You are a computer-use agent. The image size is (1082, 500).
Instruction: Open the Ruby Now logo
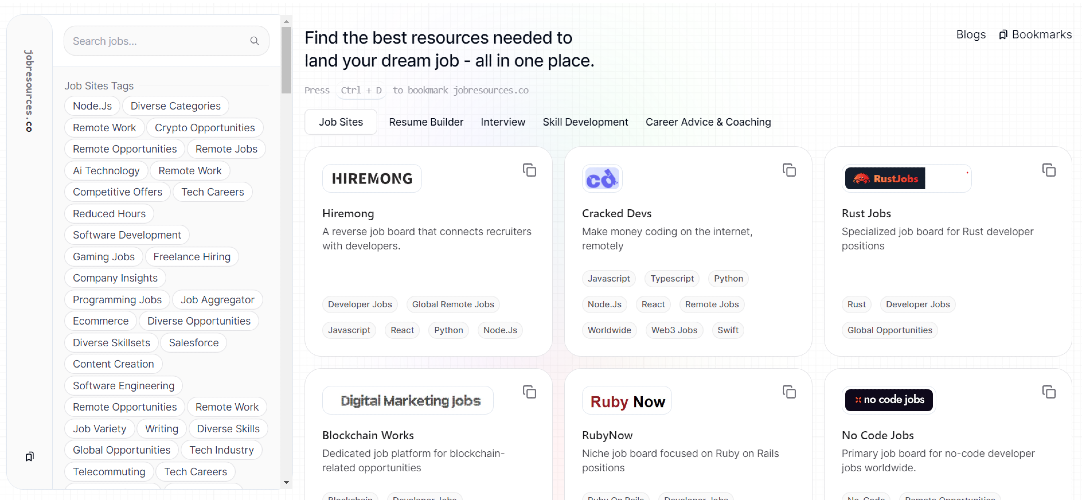tap(627, 401)
